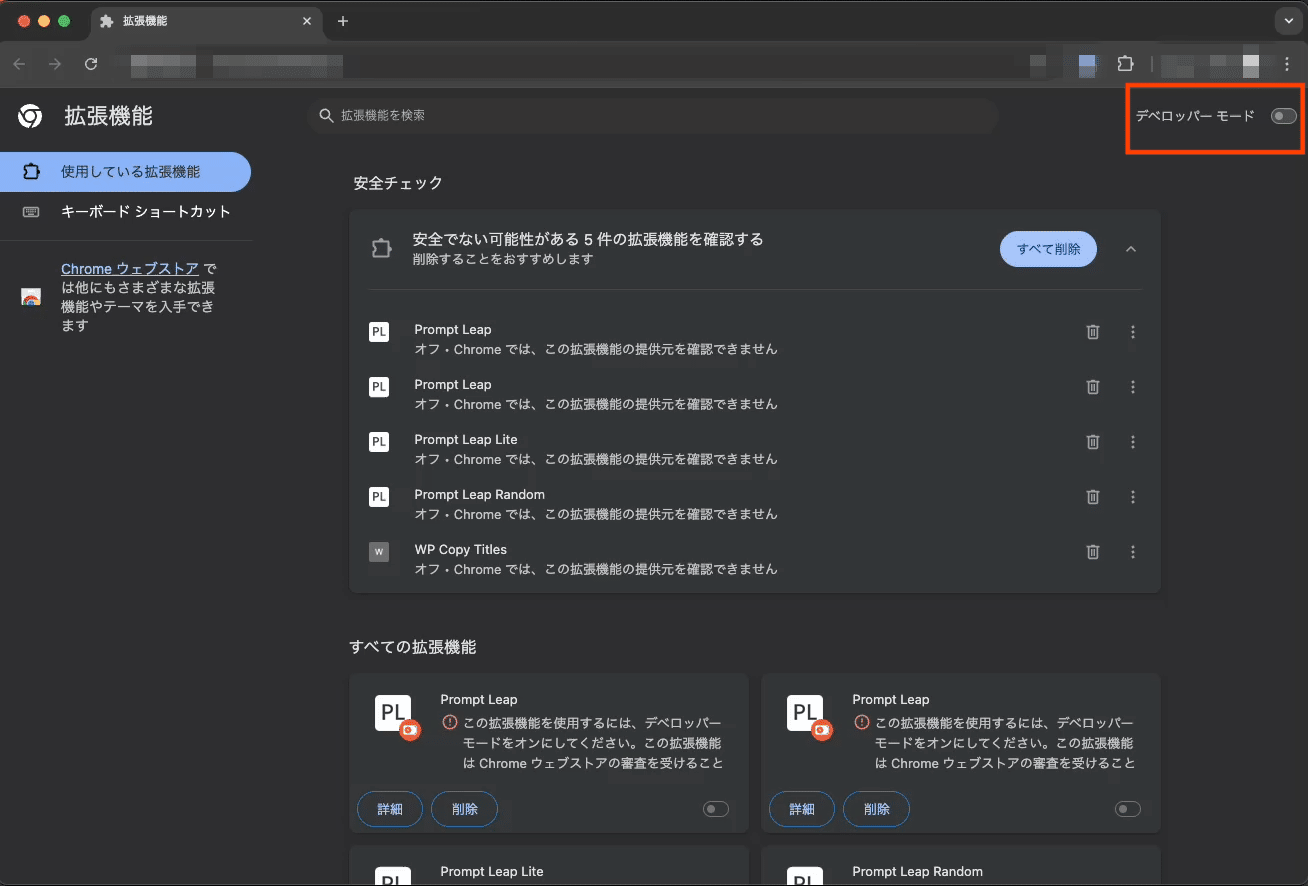Reload the page with refresh icon

[x=91, y=64]
